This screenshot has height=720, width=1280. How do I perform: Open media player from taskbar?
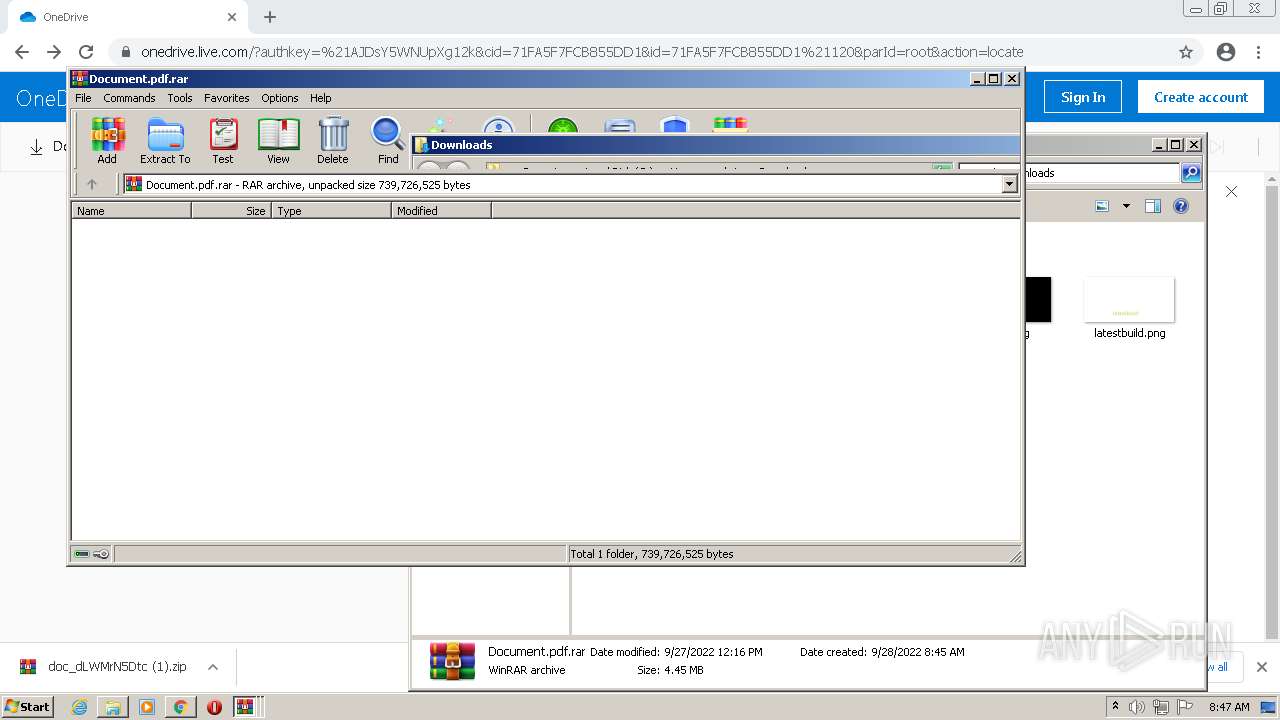(147, 707)
